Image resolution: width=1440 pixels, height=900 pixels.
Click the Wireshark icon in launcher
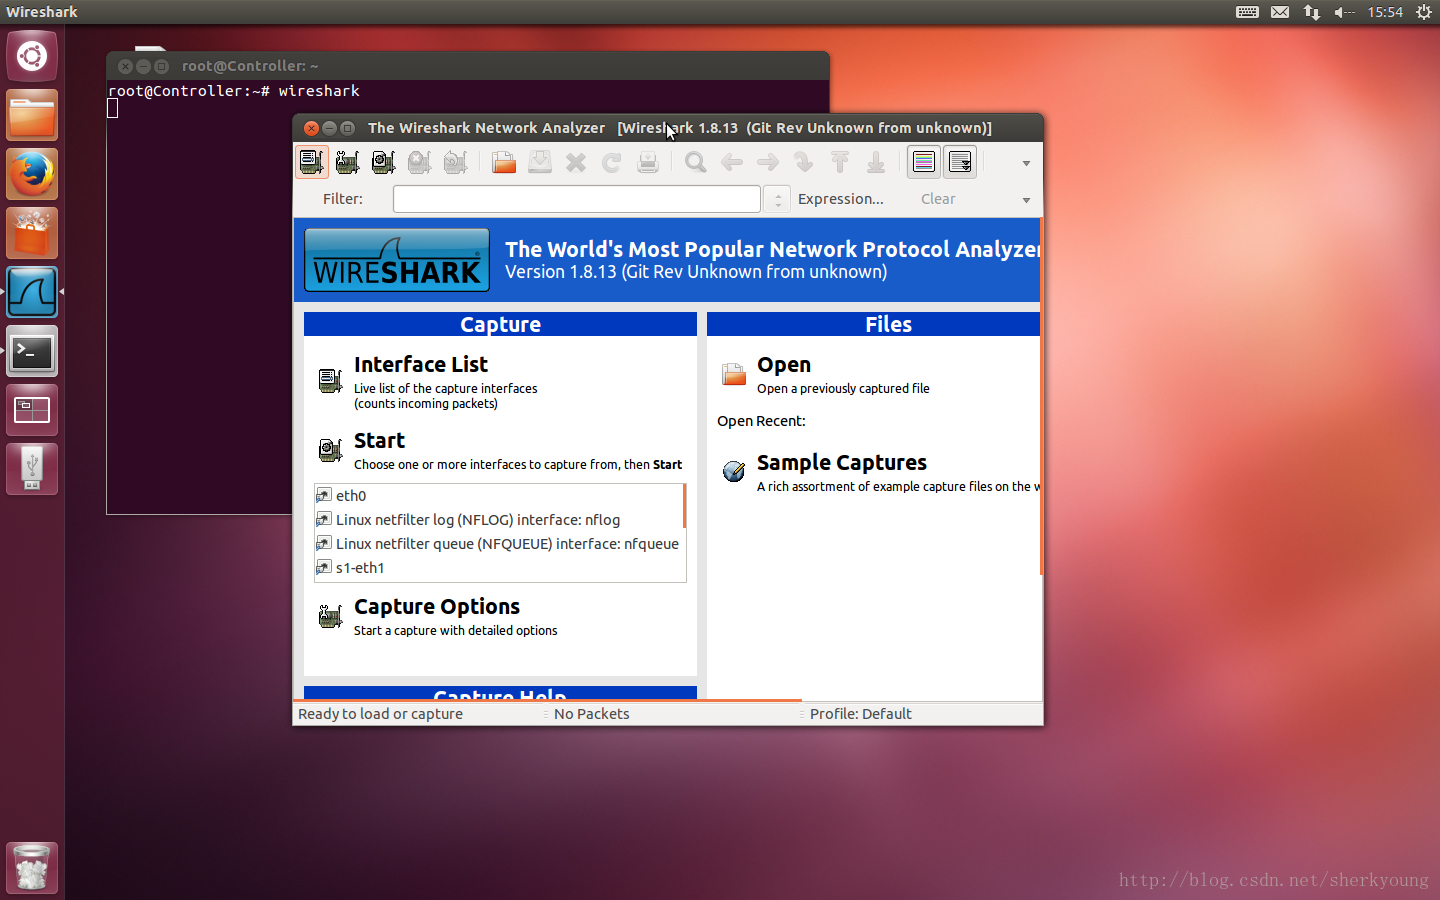tap(32, 292)
